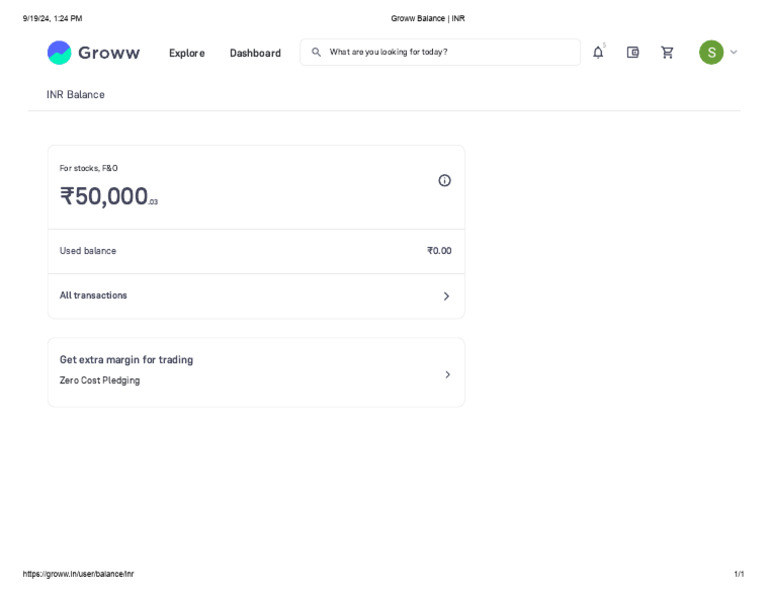The width and height of the screenshot is (768, 594).
Task: Click the groww.in URL footer text
Action: [x=78, y=574]
